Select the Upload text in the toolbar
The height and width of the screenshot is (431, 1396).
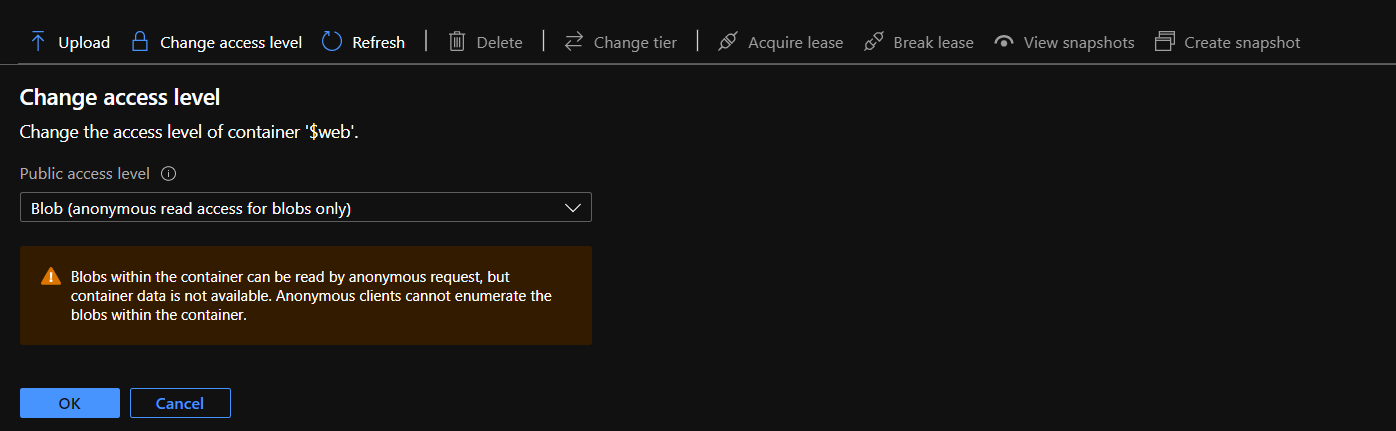pos(84,43)
